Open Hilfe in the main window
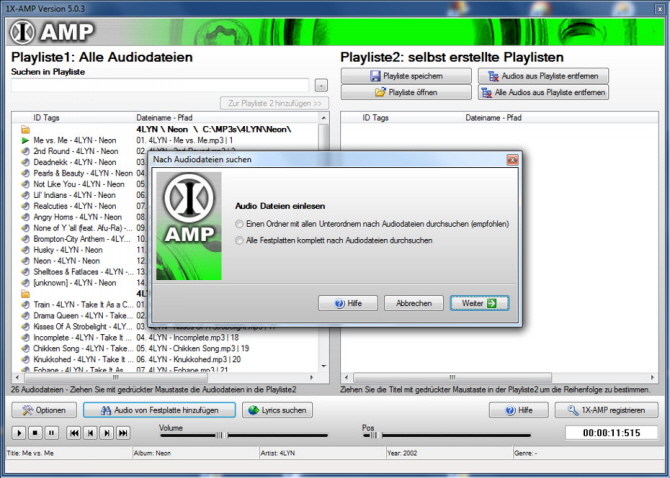 click(x=519, y=410)
